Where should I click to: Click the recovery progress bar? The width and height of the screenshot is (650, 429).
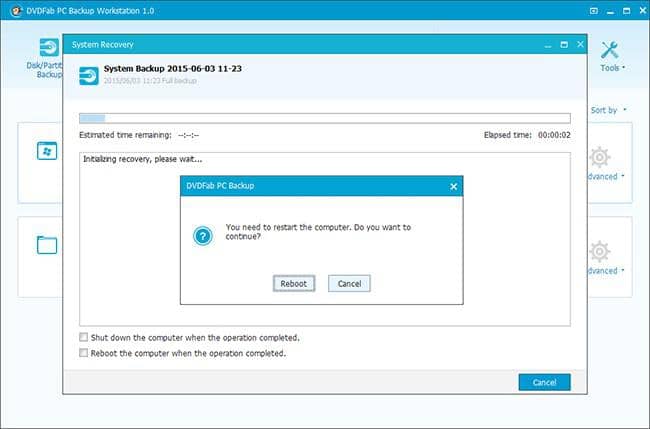[325, 118]
